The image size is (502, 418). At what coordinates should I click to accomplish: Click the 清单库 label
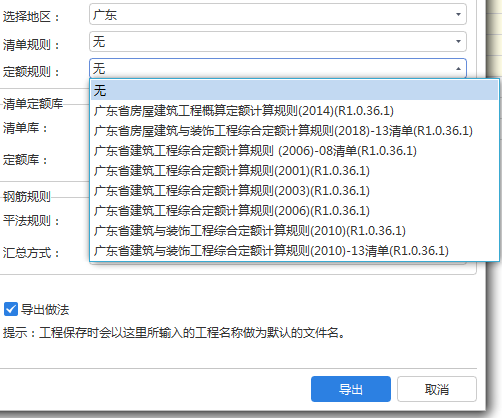pyautogui.click(x=25, y=128)
